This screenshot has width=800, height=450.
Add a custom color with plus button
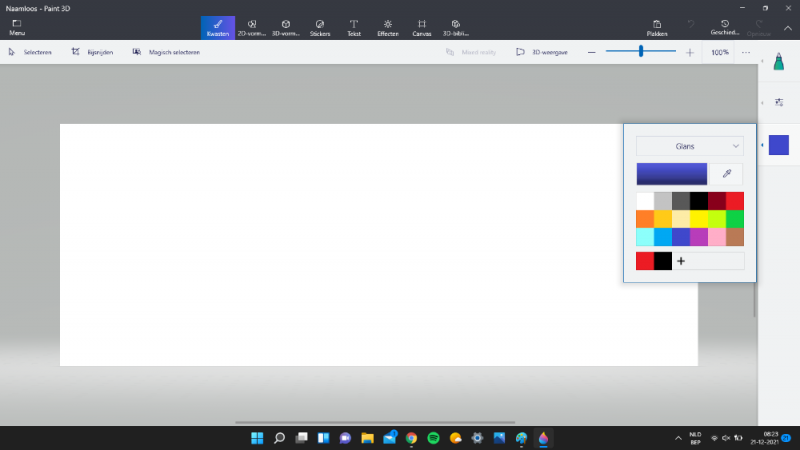click(x=681, y=261)
